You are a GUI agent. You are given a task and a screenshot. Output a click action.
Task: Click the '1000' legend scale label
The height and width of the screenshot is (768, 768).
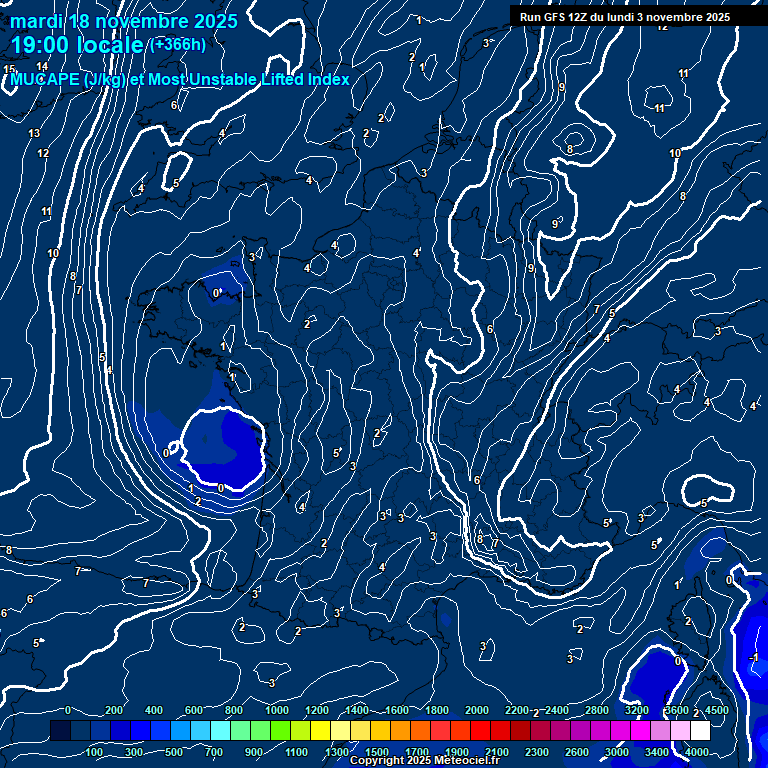pyautogui.click(x=277, y=710)
